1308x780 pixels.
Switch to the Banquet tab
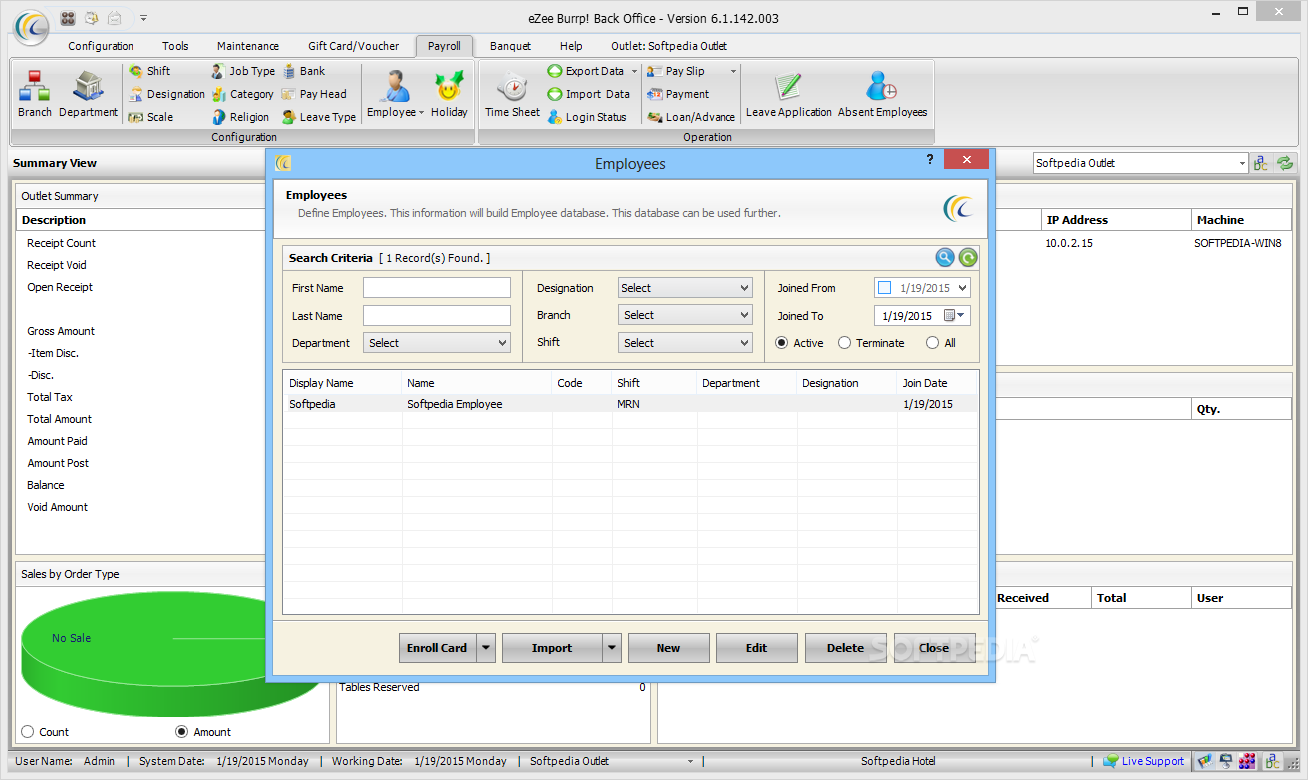(510, 46)
